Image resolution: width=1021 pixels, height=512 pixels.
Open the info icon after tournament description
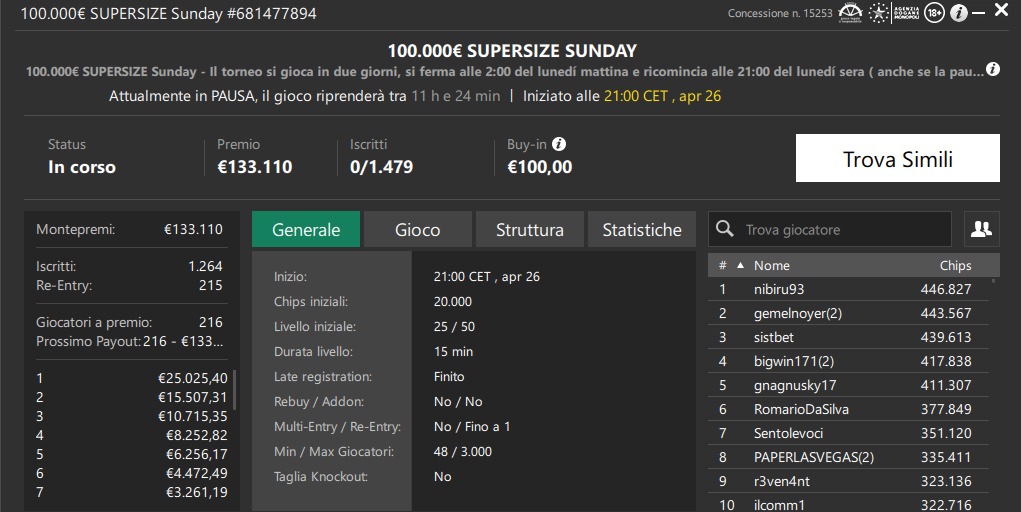coord(992,69)
